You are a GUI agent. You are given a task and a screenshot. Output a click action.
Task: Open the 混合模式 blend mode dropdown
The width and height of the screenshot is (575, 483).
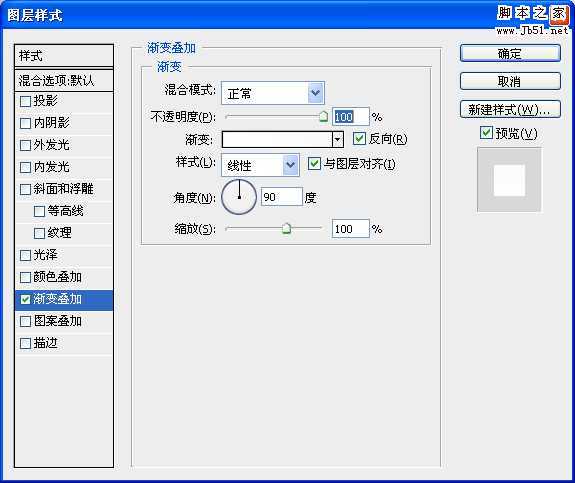point(273,93)
